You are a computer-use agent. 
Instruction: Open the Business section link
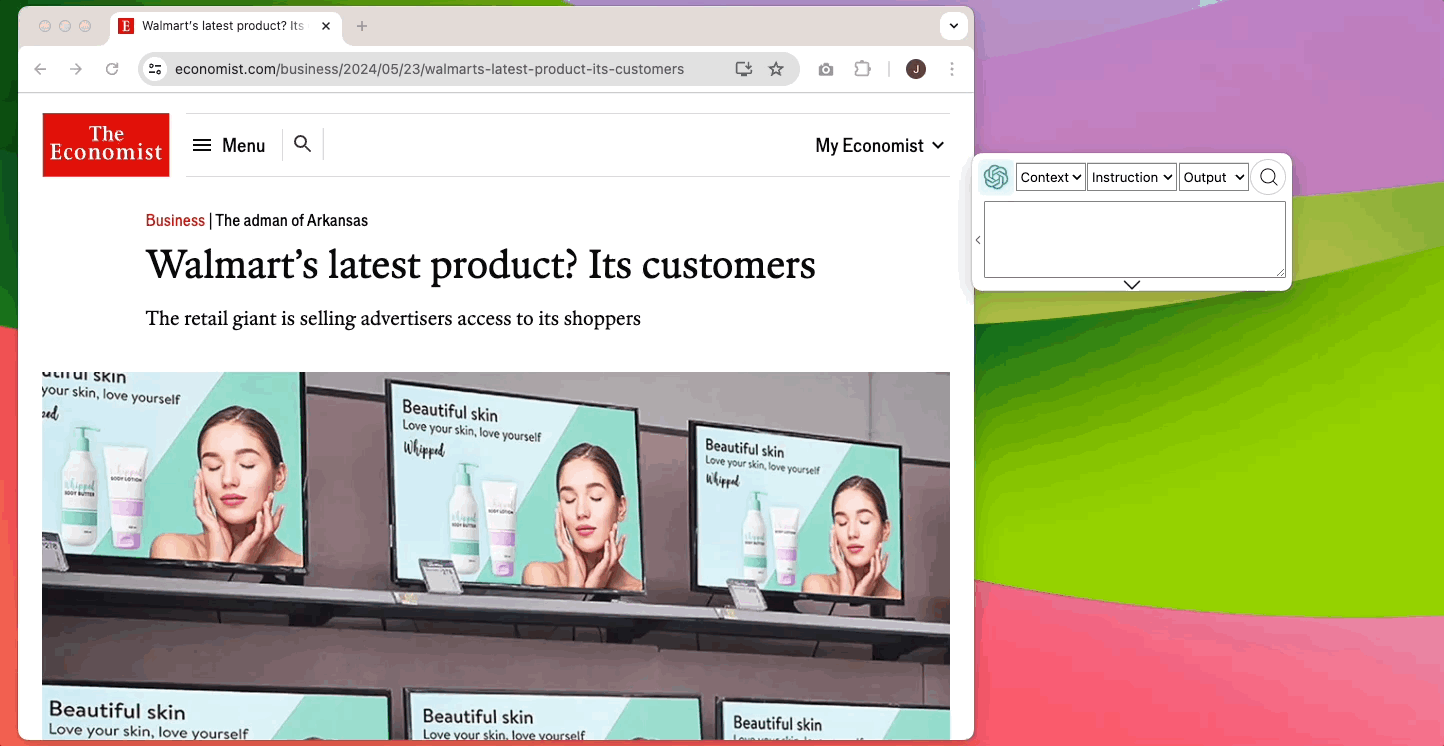click(x=175, y=220)
